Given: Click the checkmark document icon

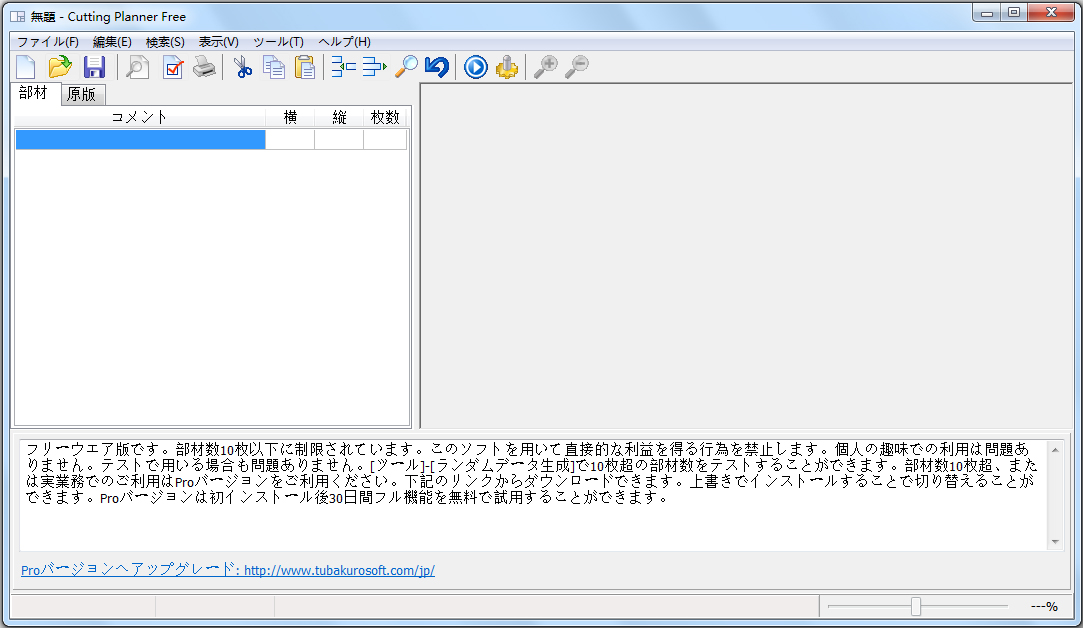Looking at the screenshot, I should coord(172,67).
